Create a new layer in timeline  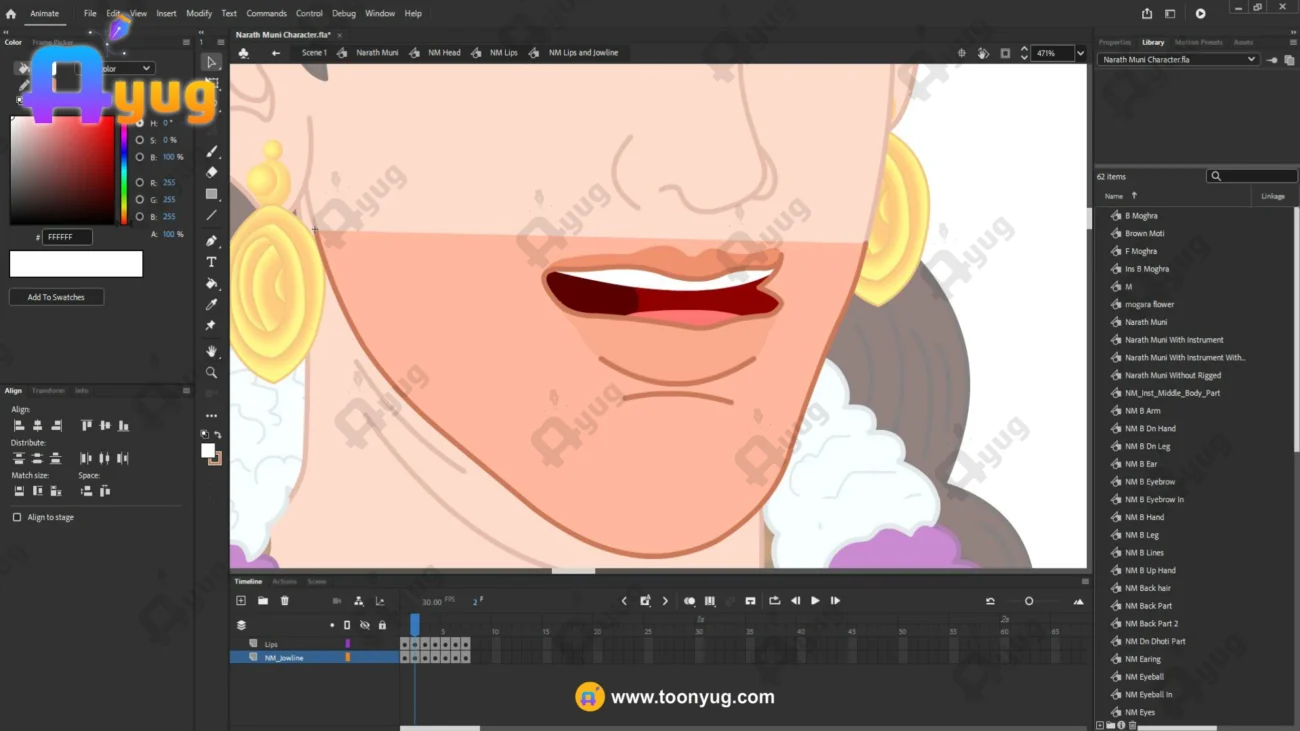(x=241, y=601)
